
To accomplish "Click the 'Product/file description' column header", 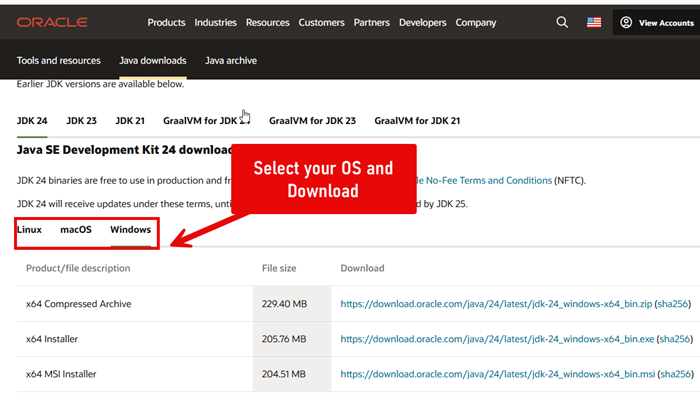I will 78,268.
